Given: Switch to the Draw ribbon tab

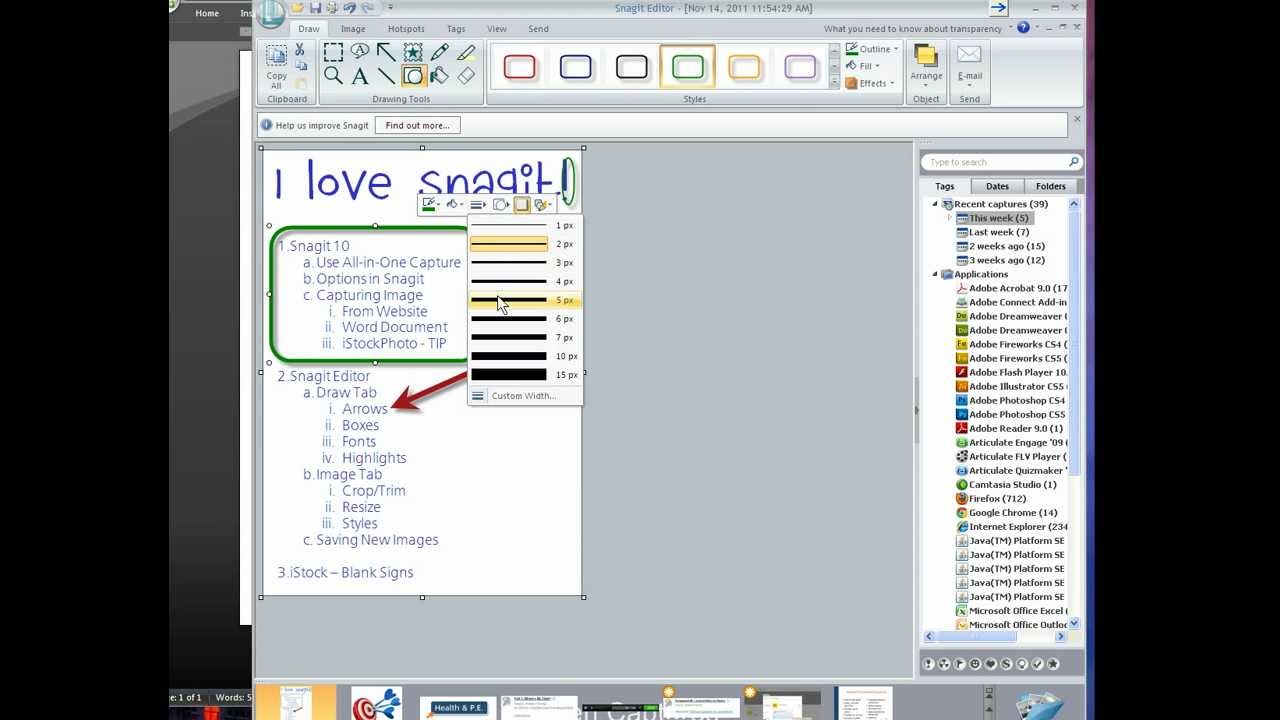Looking at the screenshot, I should click(309, 29).
